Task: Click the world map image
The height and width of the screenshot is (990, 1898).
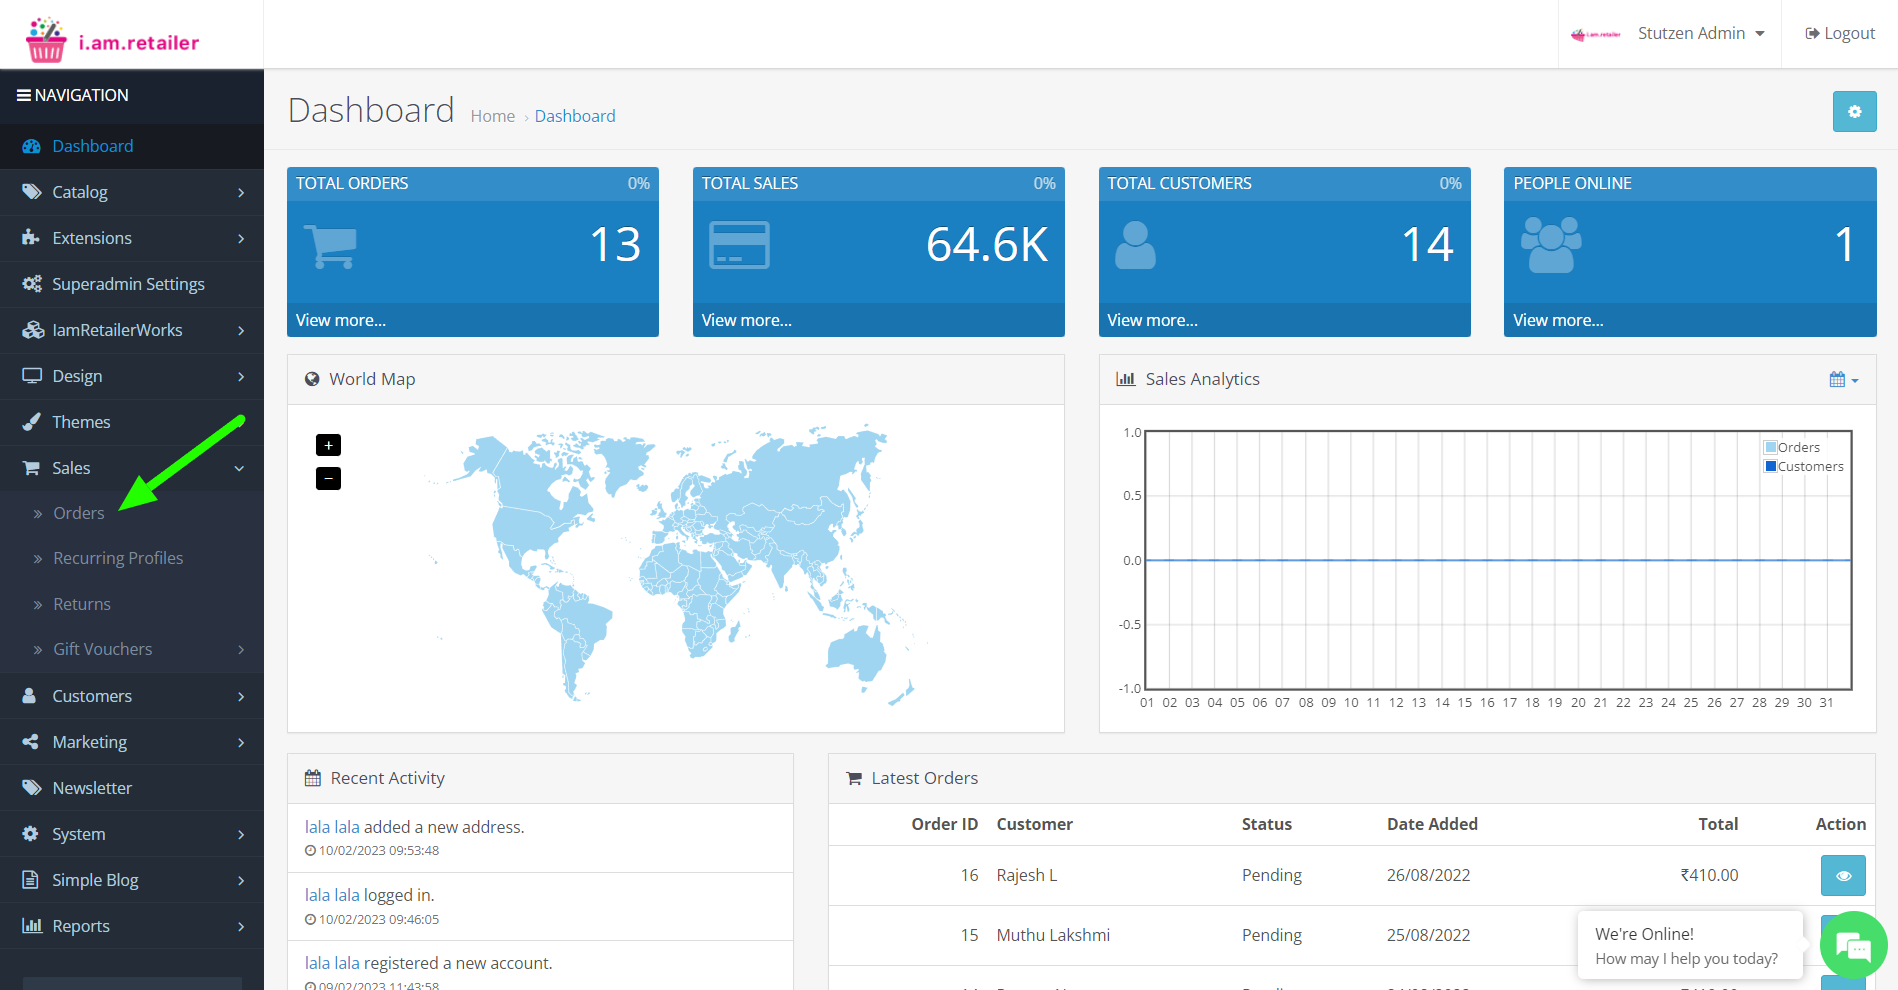Action: tap(676, 565)
